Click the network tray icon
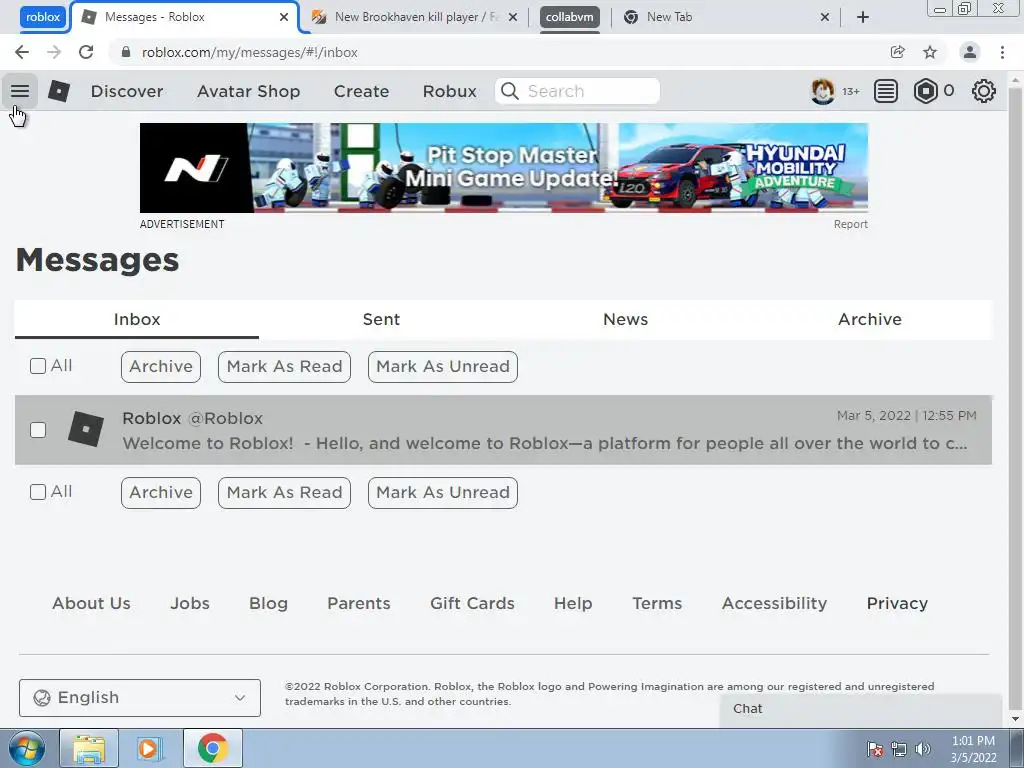This screenshot has height=768, width=1024. [x=899, y=749]
